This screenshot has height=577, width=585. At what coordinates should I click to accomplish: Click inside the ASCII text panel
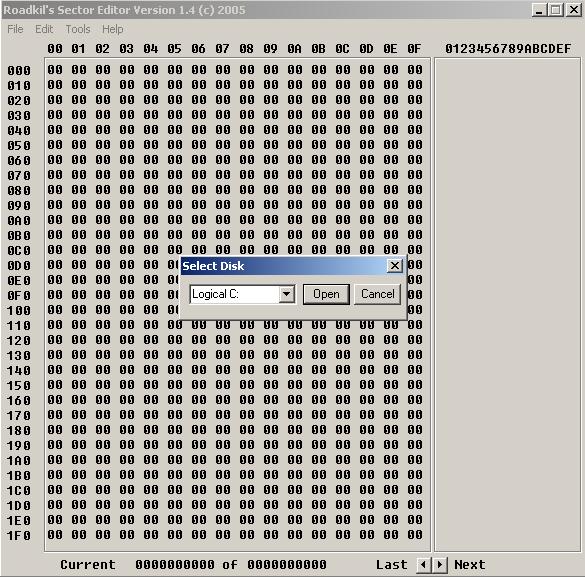[x=507, y=304]
